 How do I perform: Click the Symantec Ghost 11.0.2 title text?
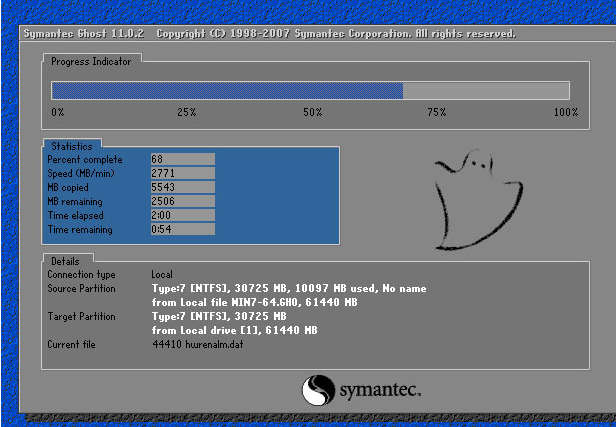click(x=84, y=34)
